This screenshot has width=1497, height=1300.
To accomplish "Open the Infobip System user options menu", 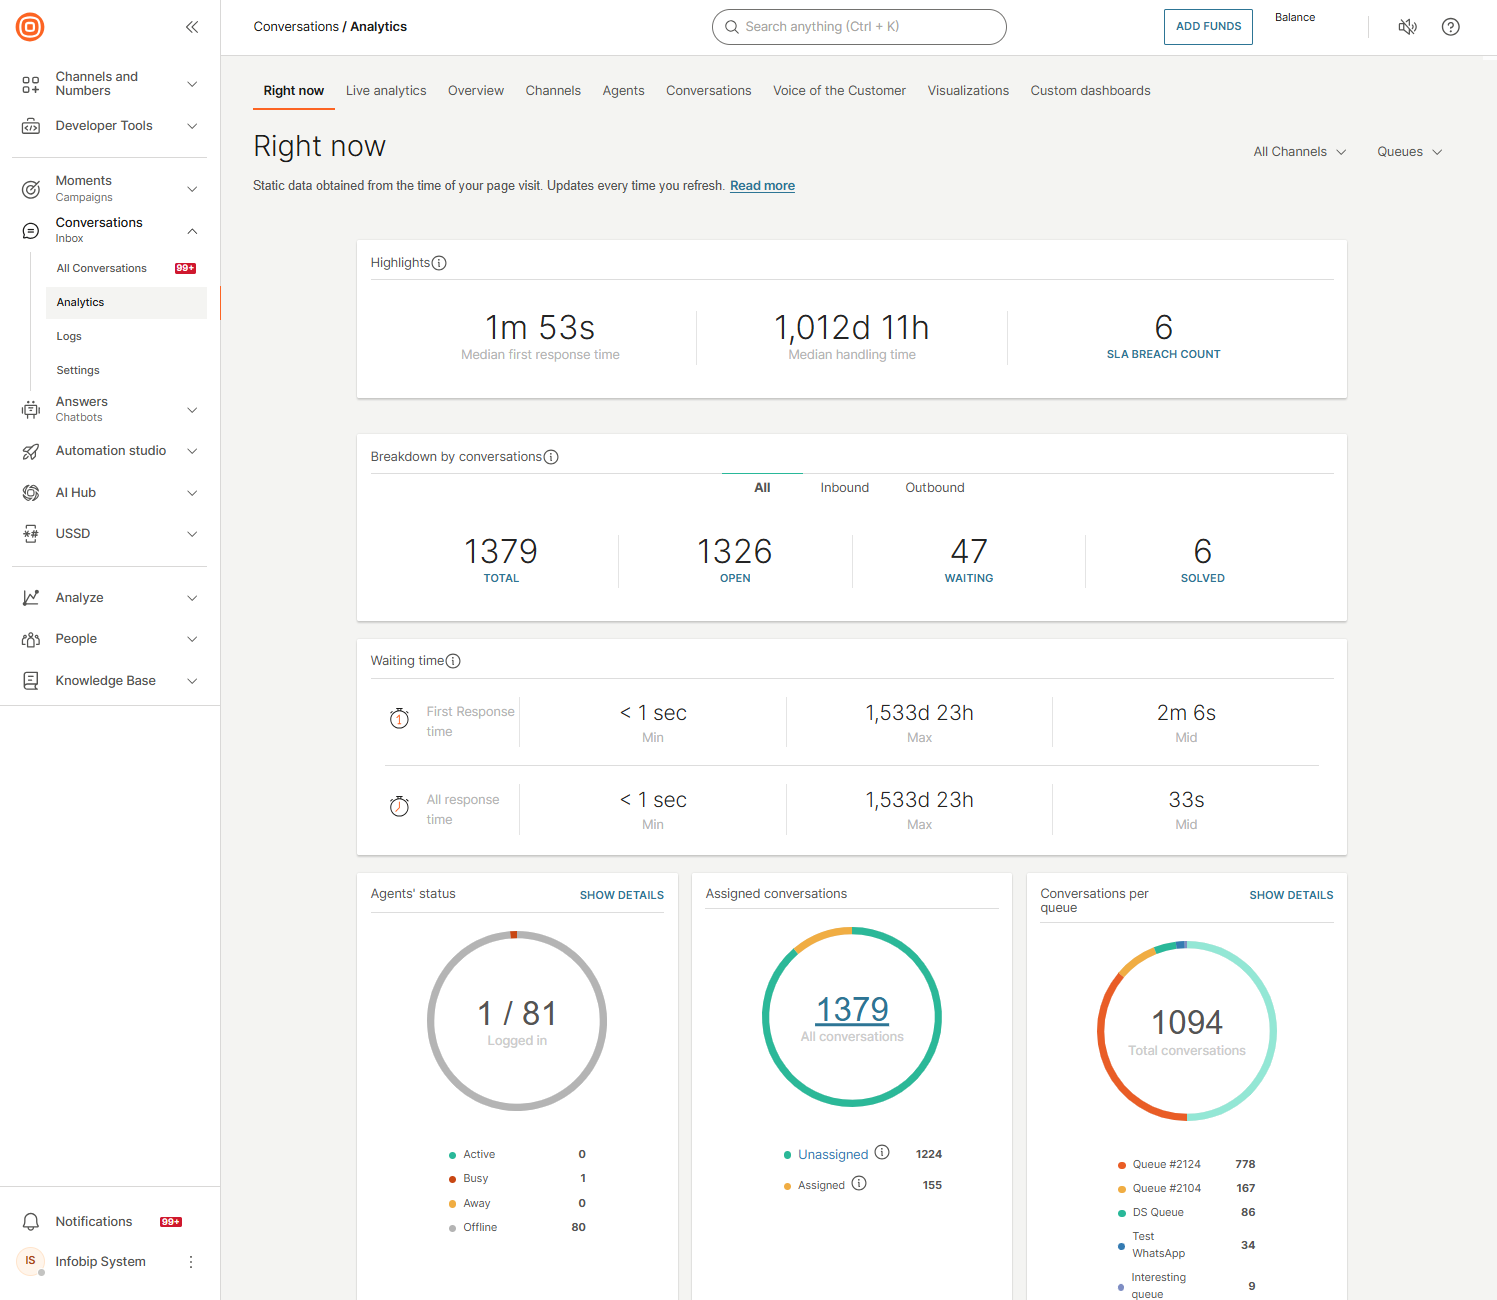I will point(191,1262).
